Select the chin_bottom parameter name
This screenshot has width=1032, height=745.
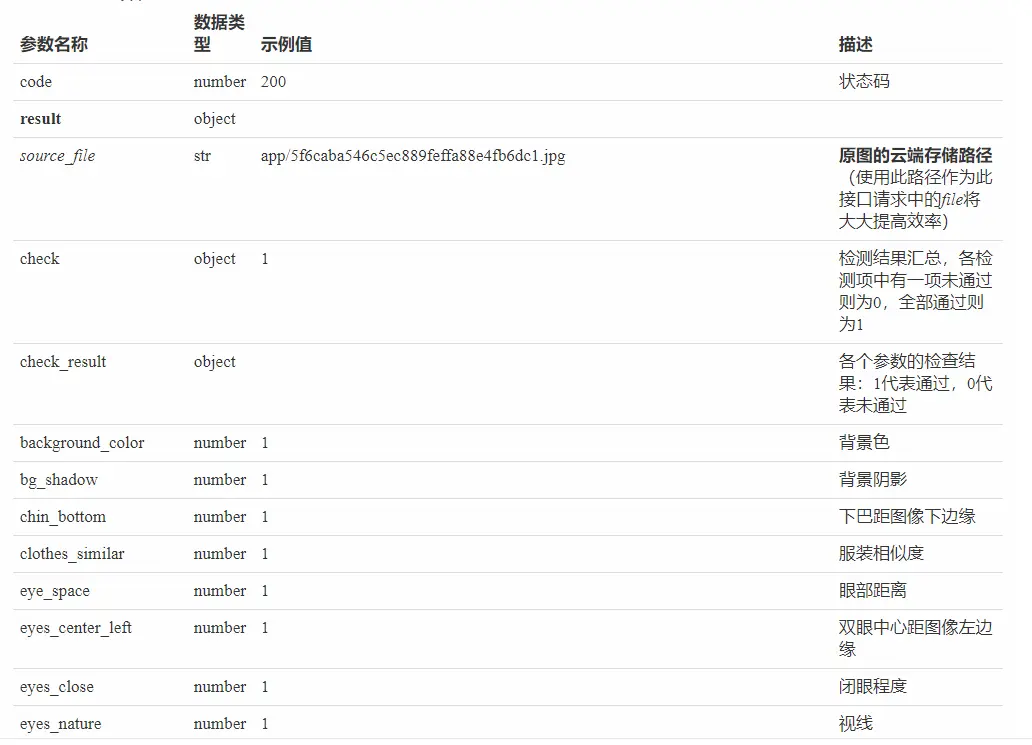pyautogui.click(x=63, y=517)
